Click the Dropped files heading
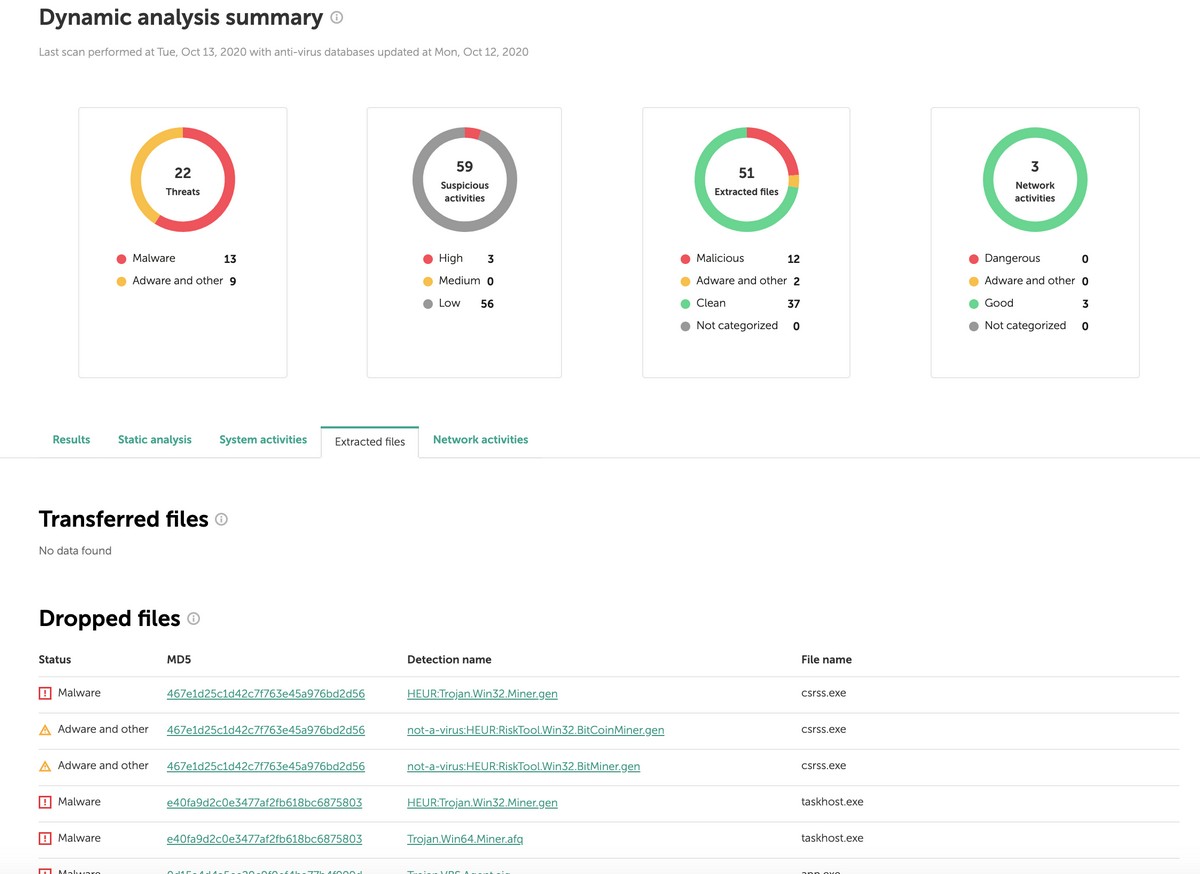Screen dimensions: 1200x874 pyautogui.click(x=109, y=619)
